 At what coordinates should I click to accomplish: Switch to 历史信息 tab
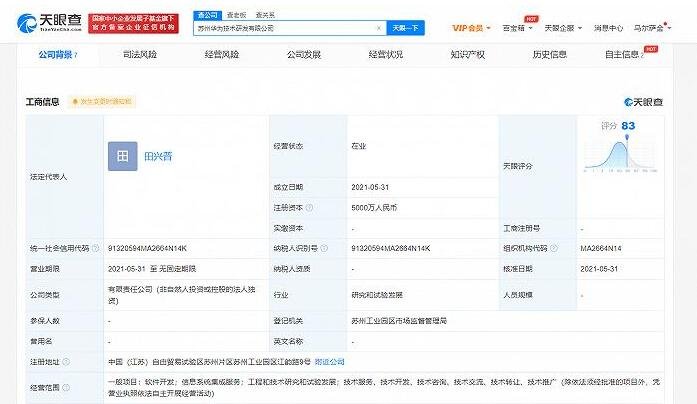click(549, 55)
